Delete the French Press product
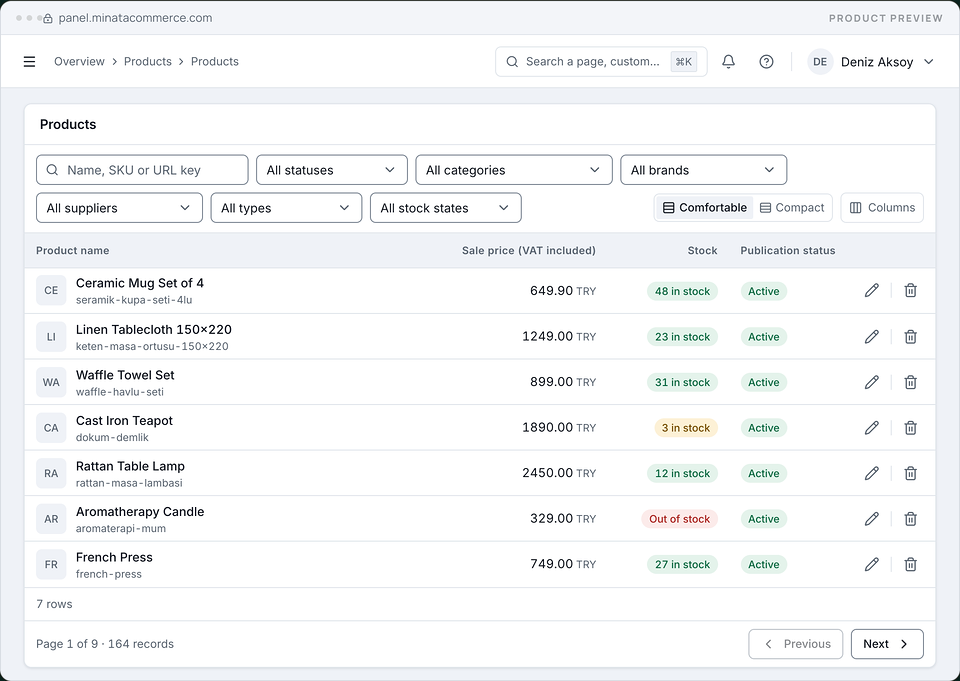This screenshot has height=681, width=960. click(x=910, y=564)
